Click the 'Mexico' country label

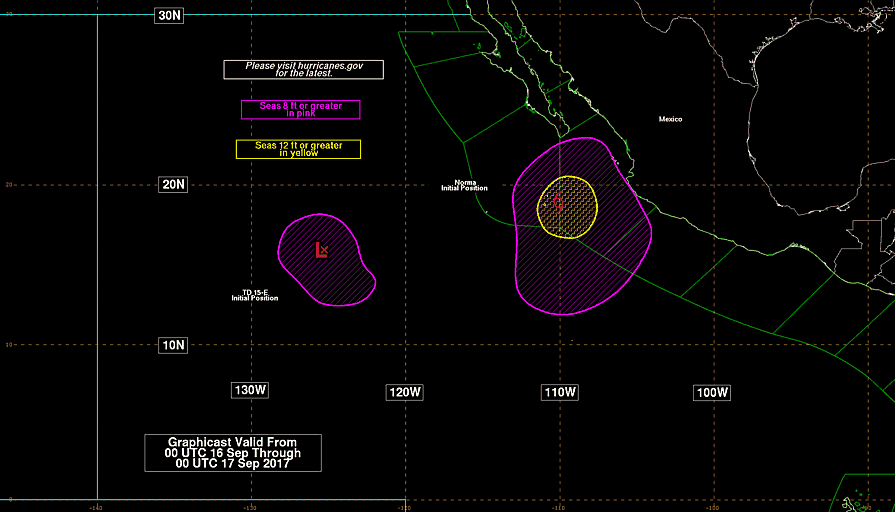click(670, 119)
